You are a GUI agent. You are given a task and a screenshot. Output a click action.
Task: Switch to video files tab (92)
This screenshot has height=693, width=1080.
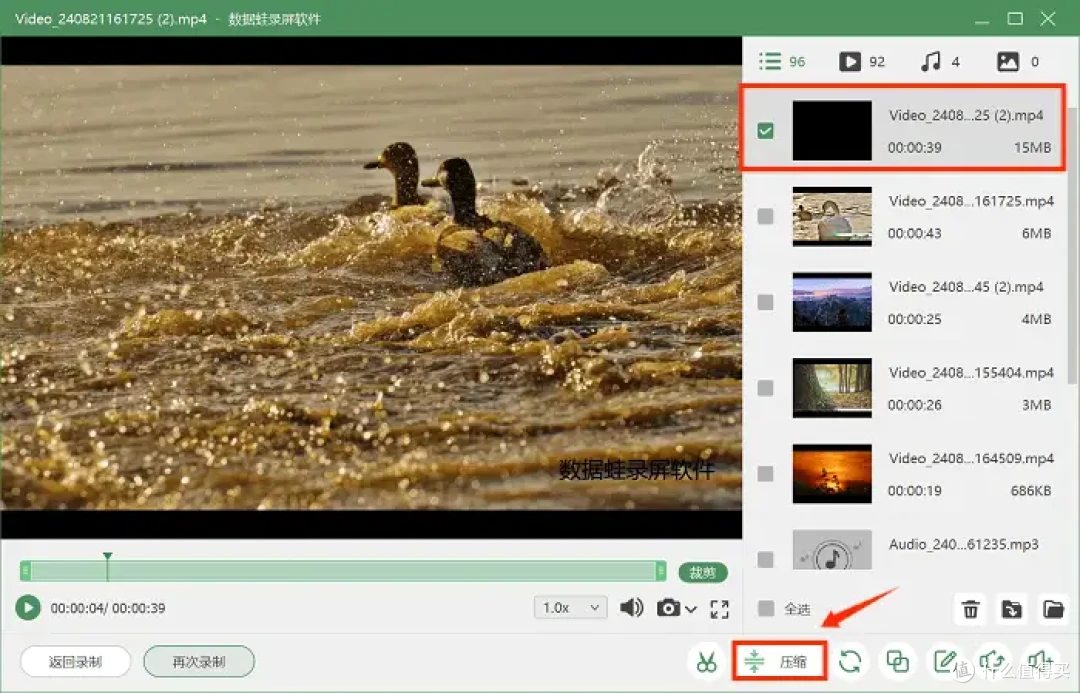[x=862, y=62]
